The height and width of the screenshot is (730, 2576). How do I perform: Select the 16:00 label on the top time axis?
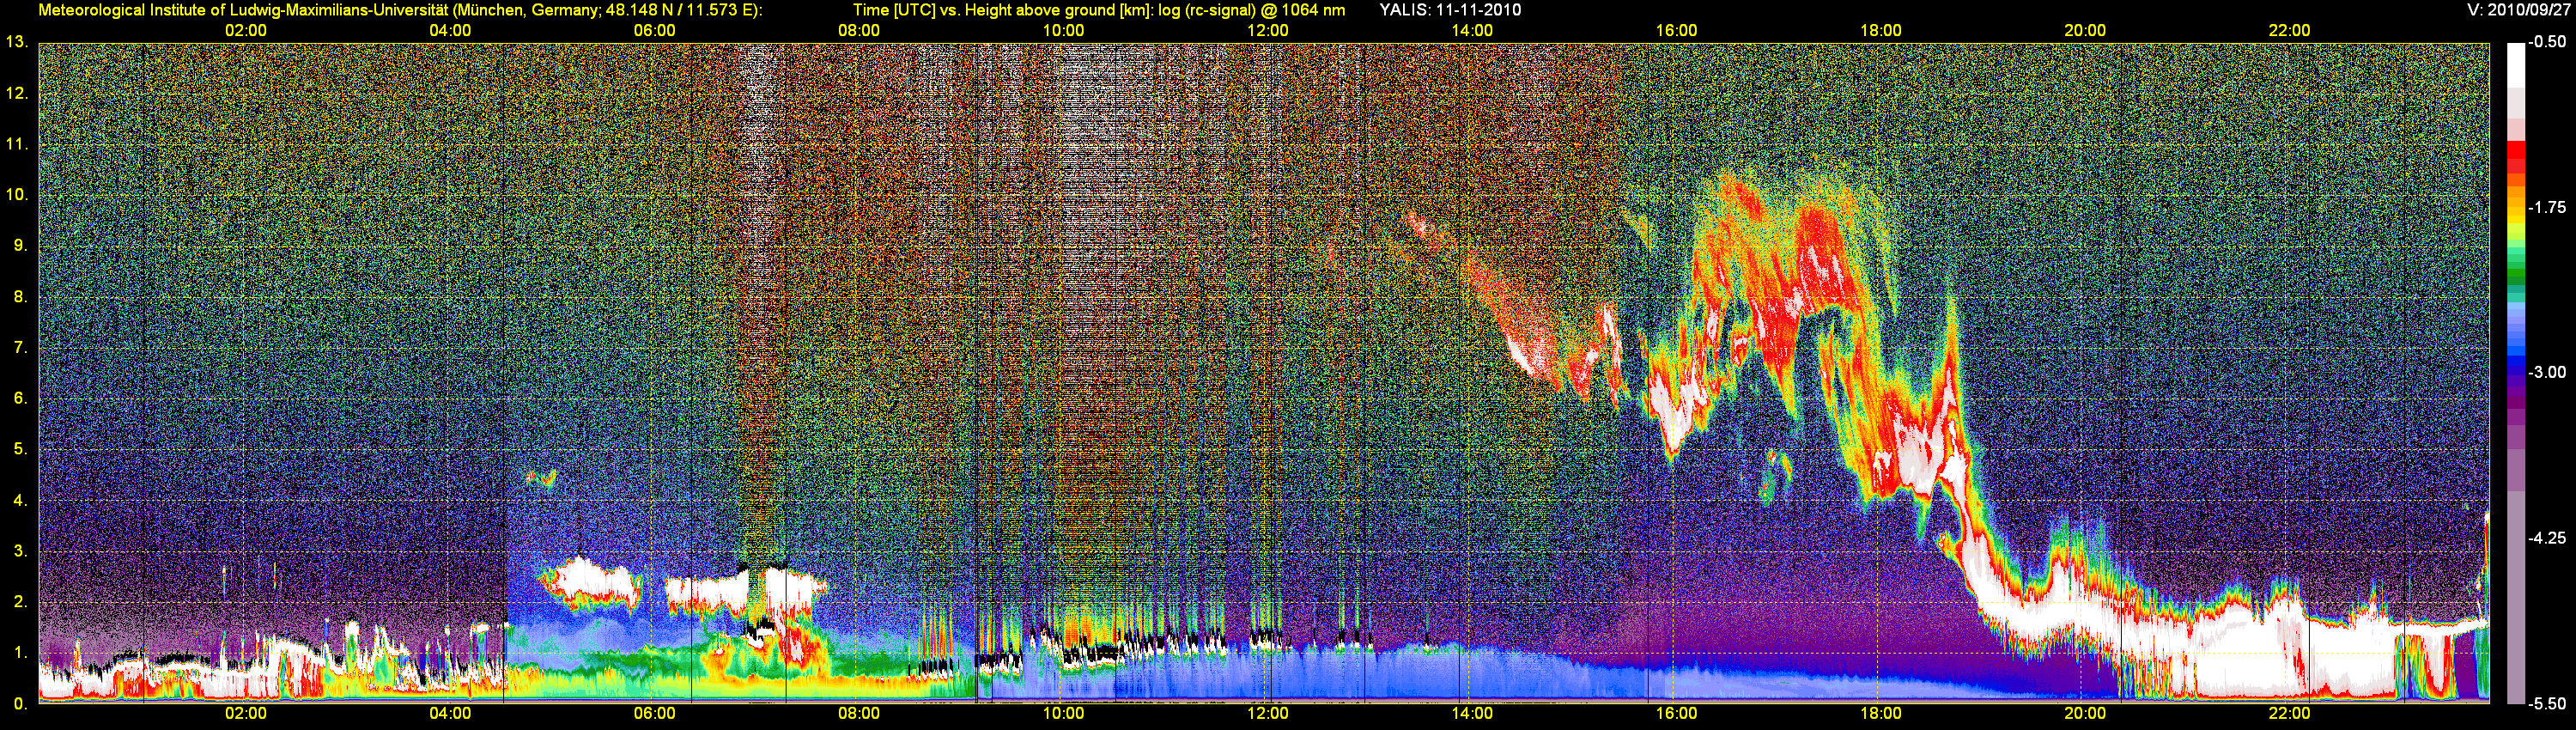coord(1676,31)
